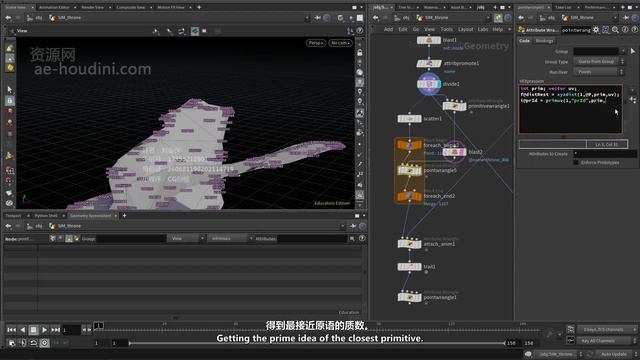
Task: Select the pointwrangle1 node at the bottom
Action: pos(409,297)
